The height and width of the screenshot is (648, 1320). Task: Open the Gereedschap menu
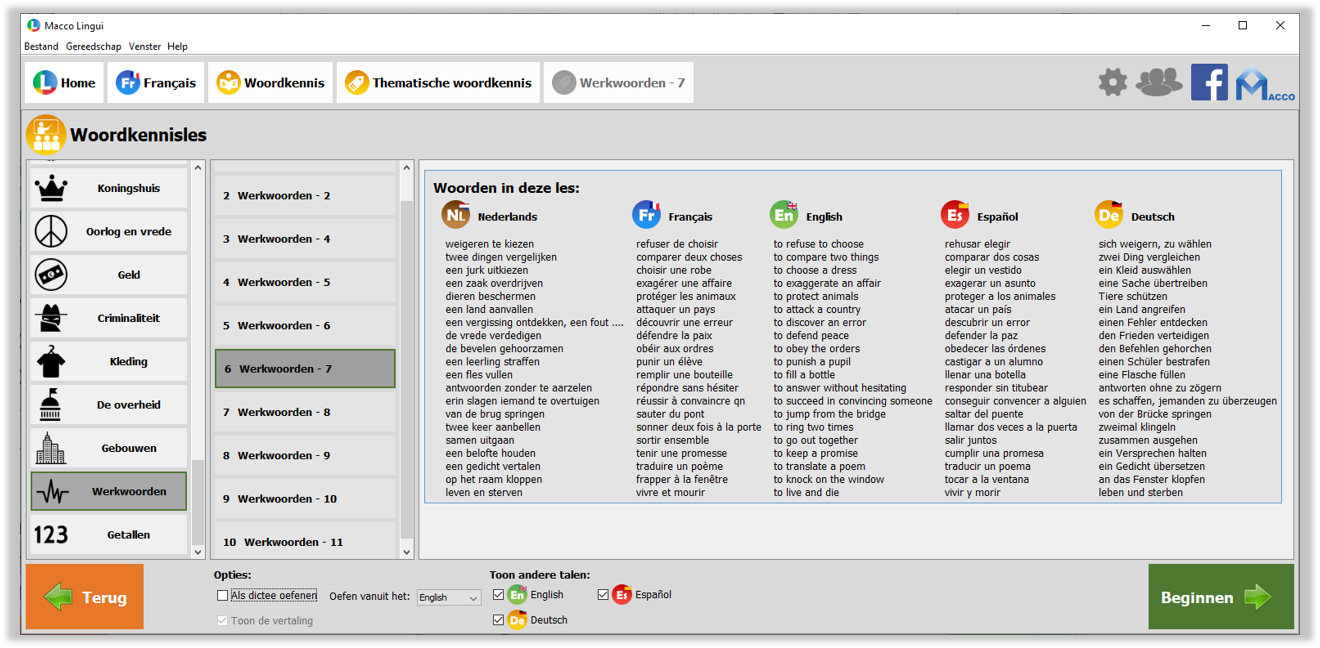[93, 46]
